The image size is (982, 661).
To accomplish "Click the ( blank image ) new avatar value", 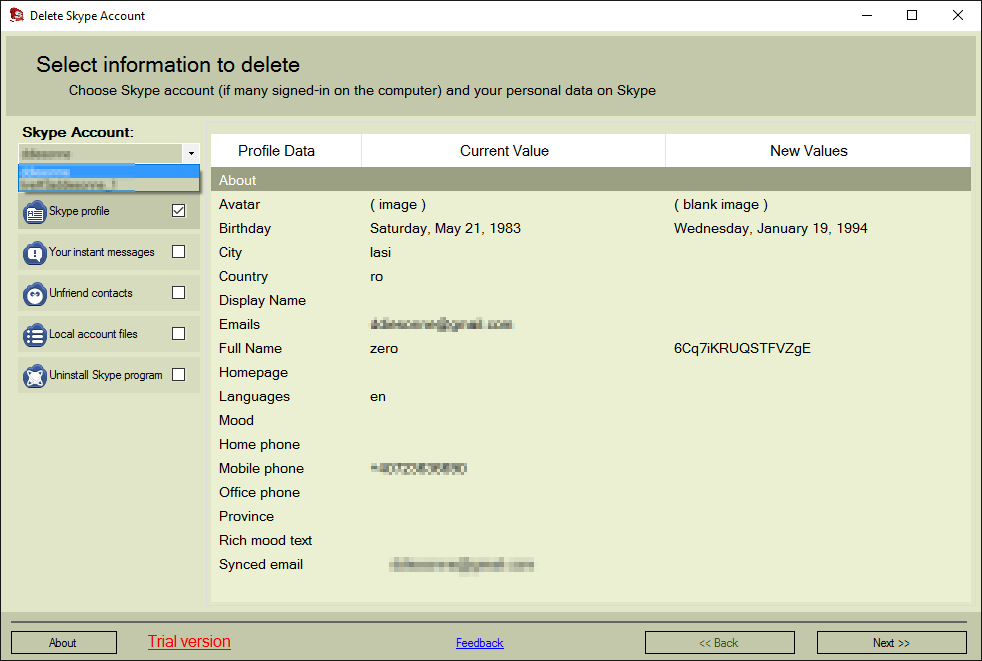I will [x=721, y=204].
